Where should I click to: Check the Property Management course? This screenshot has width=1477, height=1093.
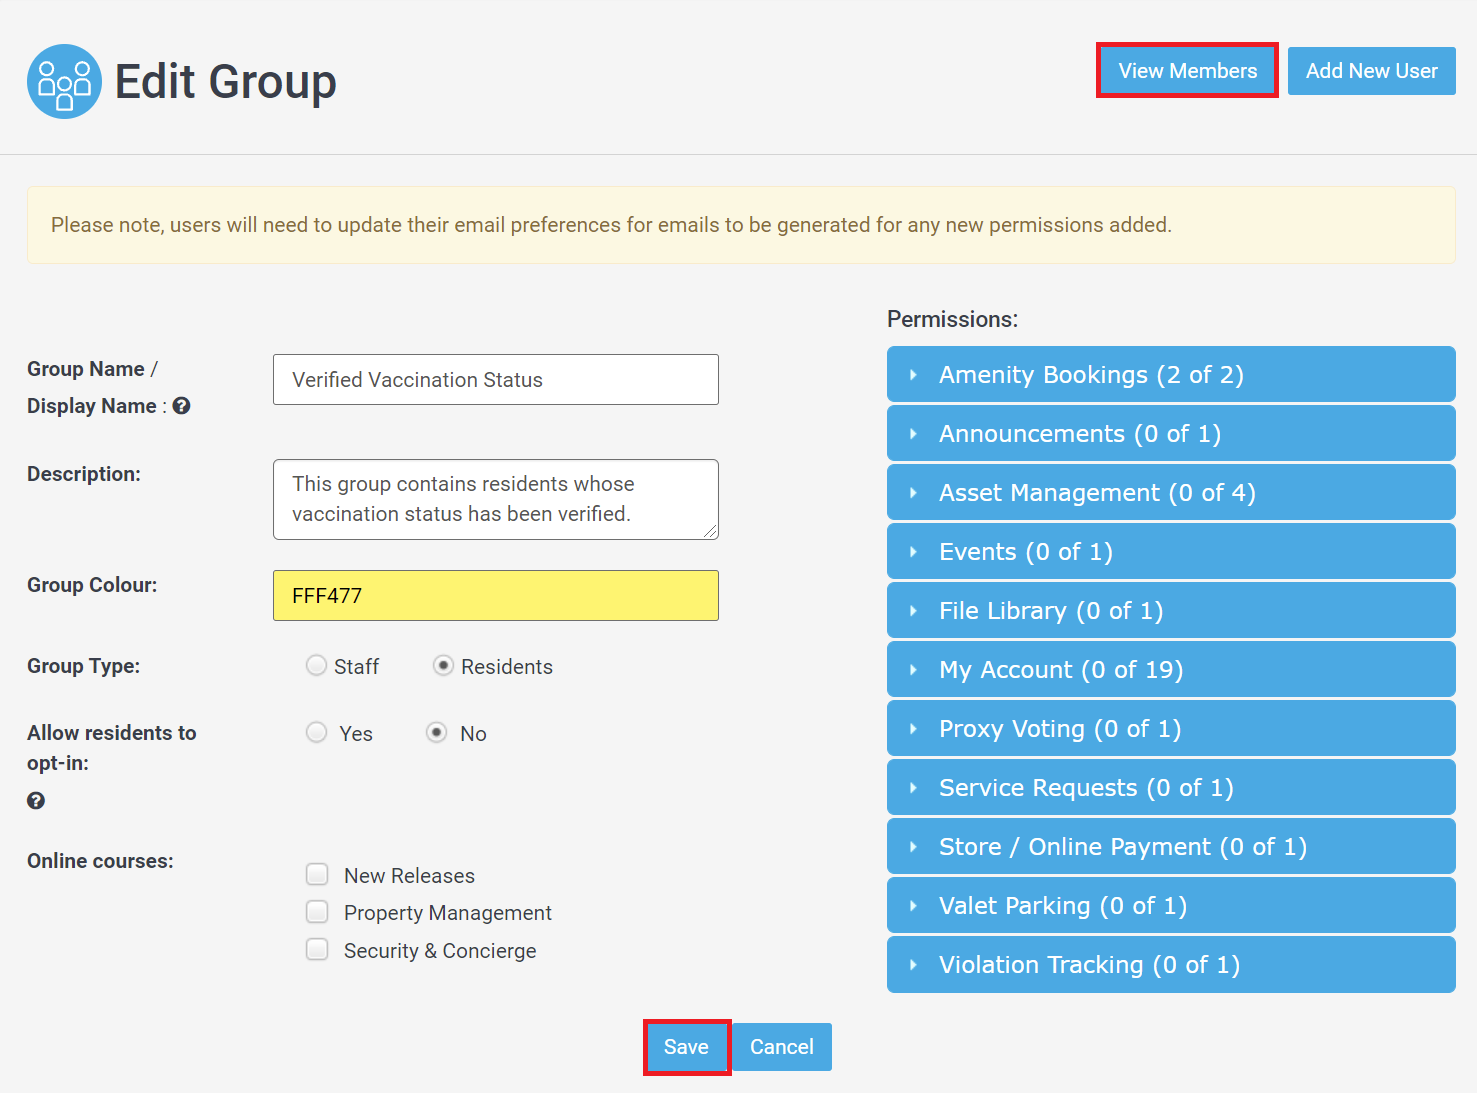tap(317, 912)
